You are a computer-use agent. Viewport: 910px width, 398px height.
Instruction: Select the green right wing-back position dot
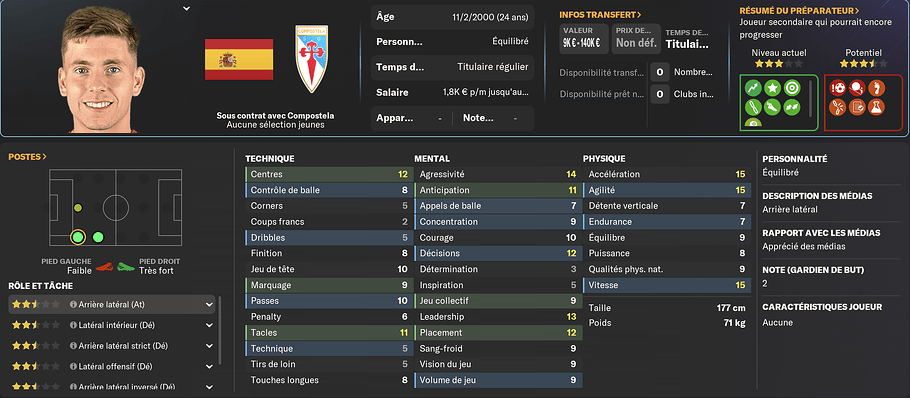[x=98, y=237]
